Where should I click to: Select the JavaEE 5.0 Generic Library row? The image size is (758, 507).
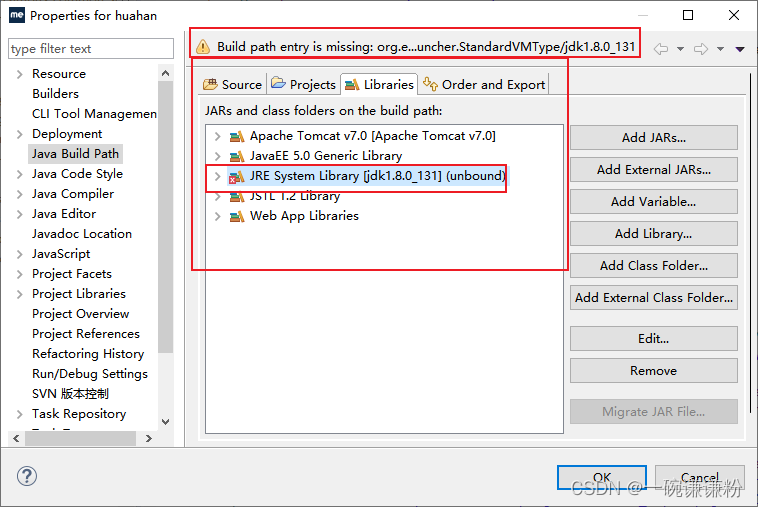[x=316, y=157]
